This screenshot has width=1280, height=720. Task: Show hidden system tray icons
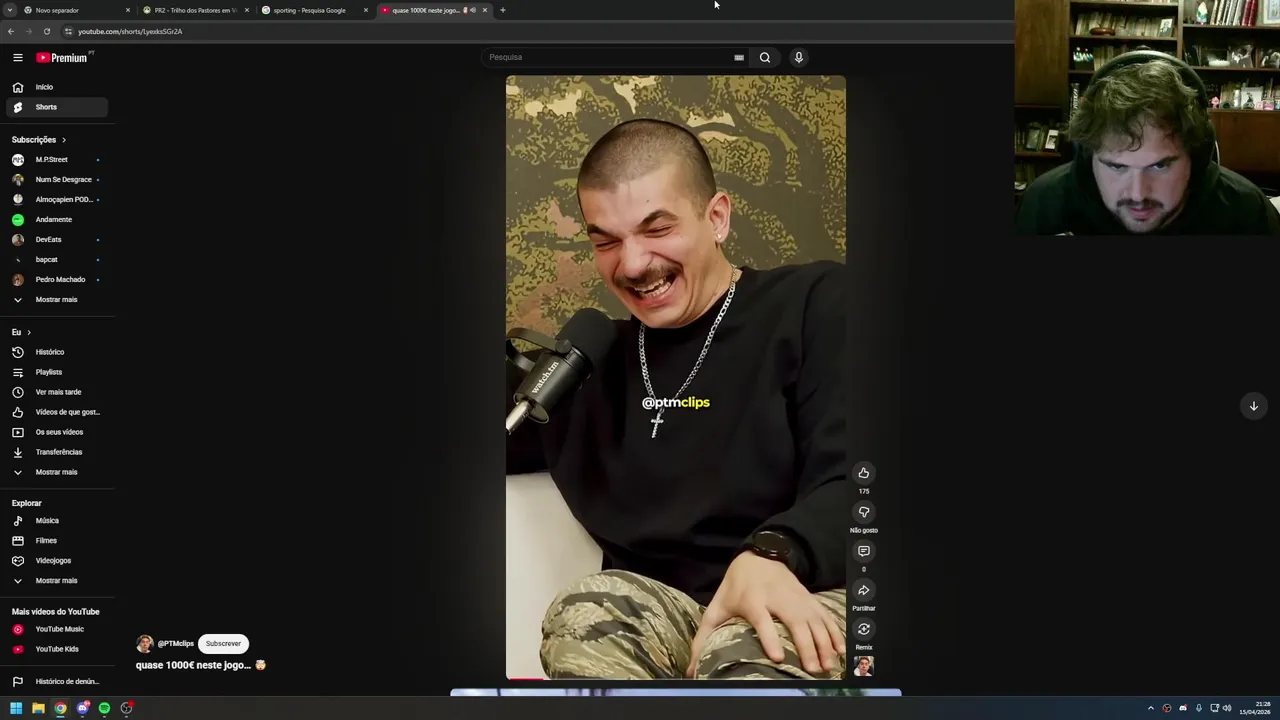(x=1150, y=708)
